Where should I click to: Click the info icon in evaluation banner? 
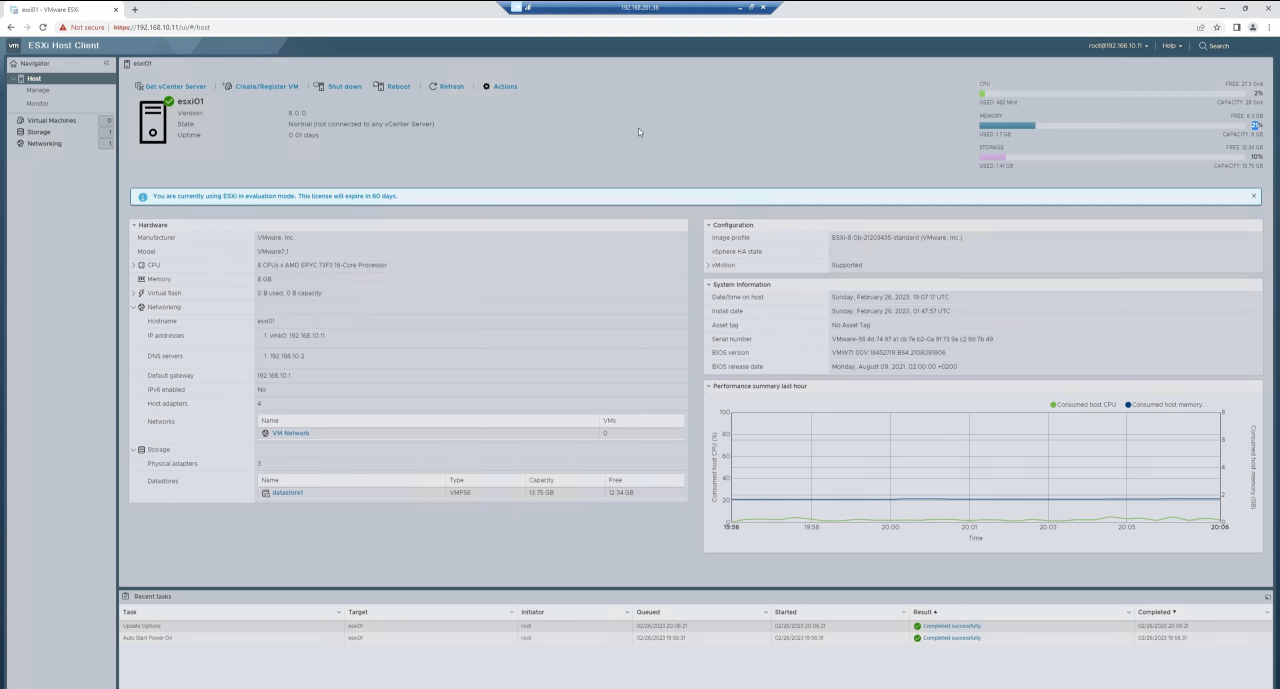(142, 197)
